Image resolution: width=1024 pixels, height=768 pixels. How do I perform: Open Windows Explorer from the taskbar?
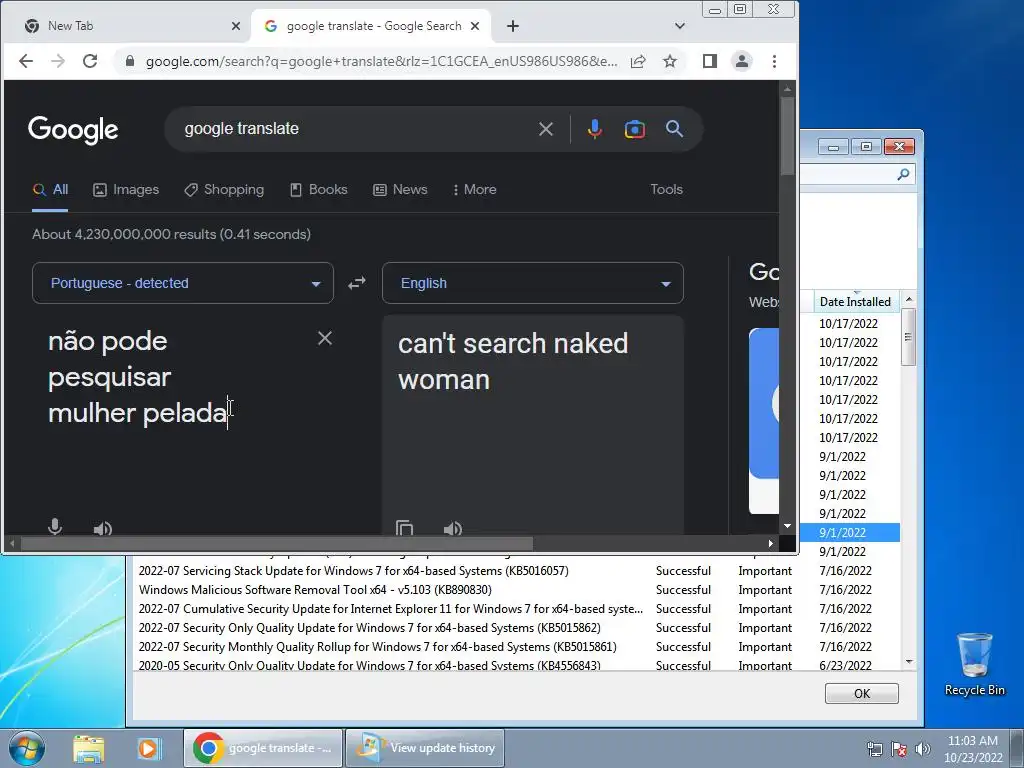(x=89, y=748)
